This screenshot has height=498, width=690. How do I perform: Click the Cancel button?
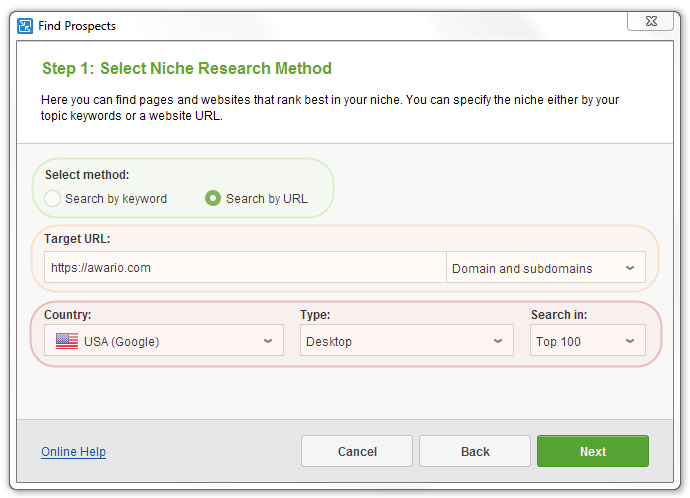click(357, 451)
